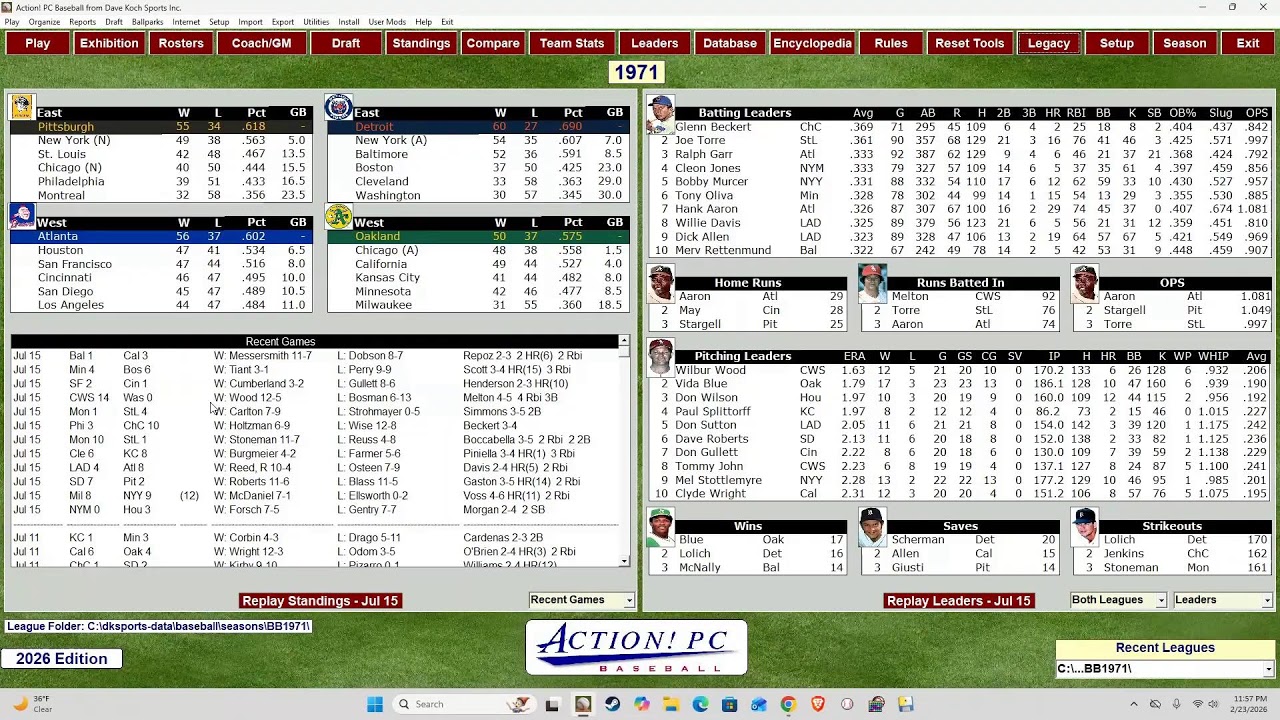Open the Encyclopedia
The width and height of the screenshot is (1280, 720).
click(x=812, y=43)
